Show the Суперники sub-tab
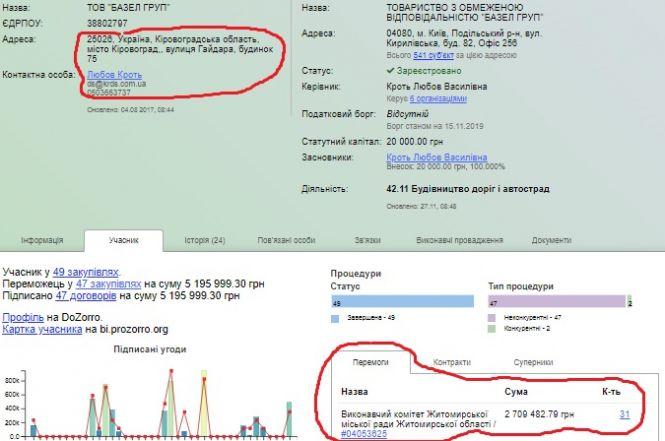The height and width of the screenshot is (441, 665). (x=535, y=363)
